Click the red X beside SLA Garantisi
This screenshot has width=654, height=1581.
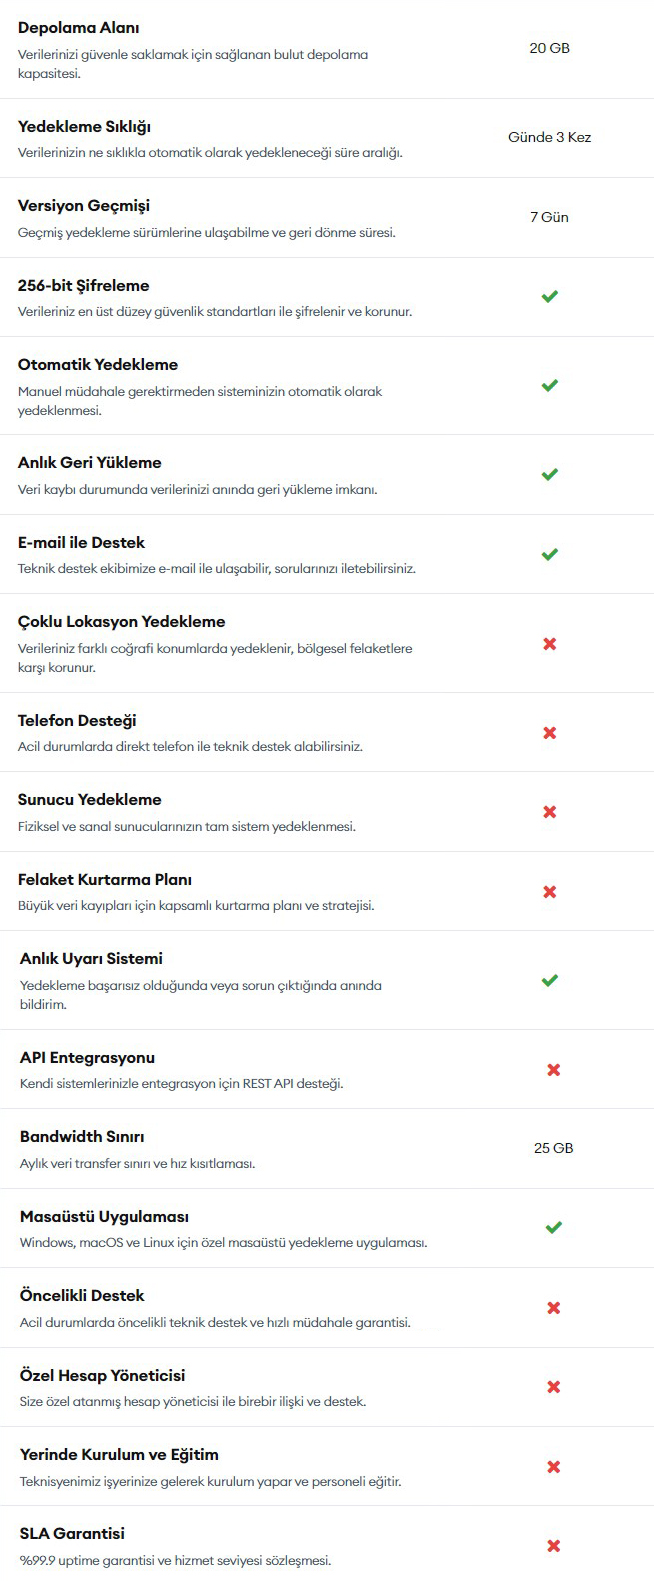click(x=553, y=1545)
